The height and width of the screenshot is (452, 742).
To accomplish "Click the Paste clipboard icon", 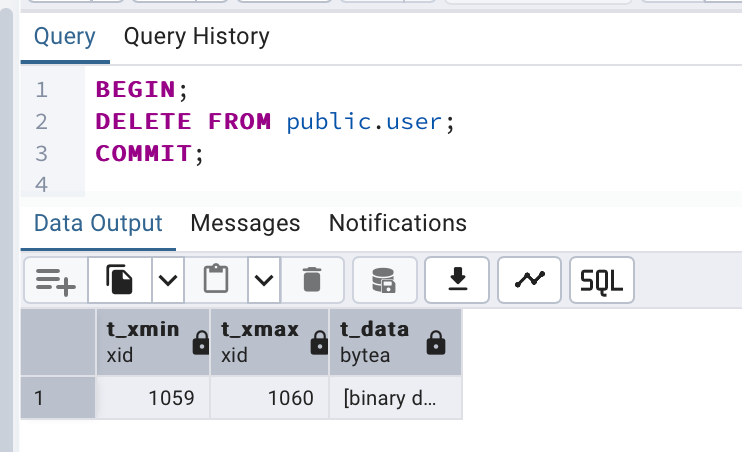I will (x=216, y=280).
